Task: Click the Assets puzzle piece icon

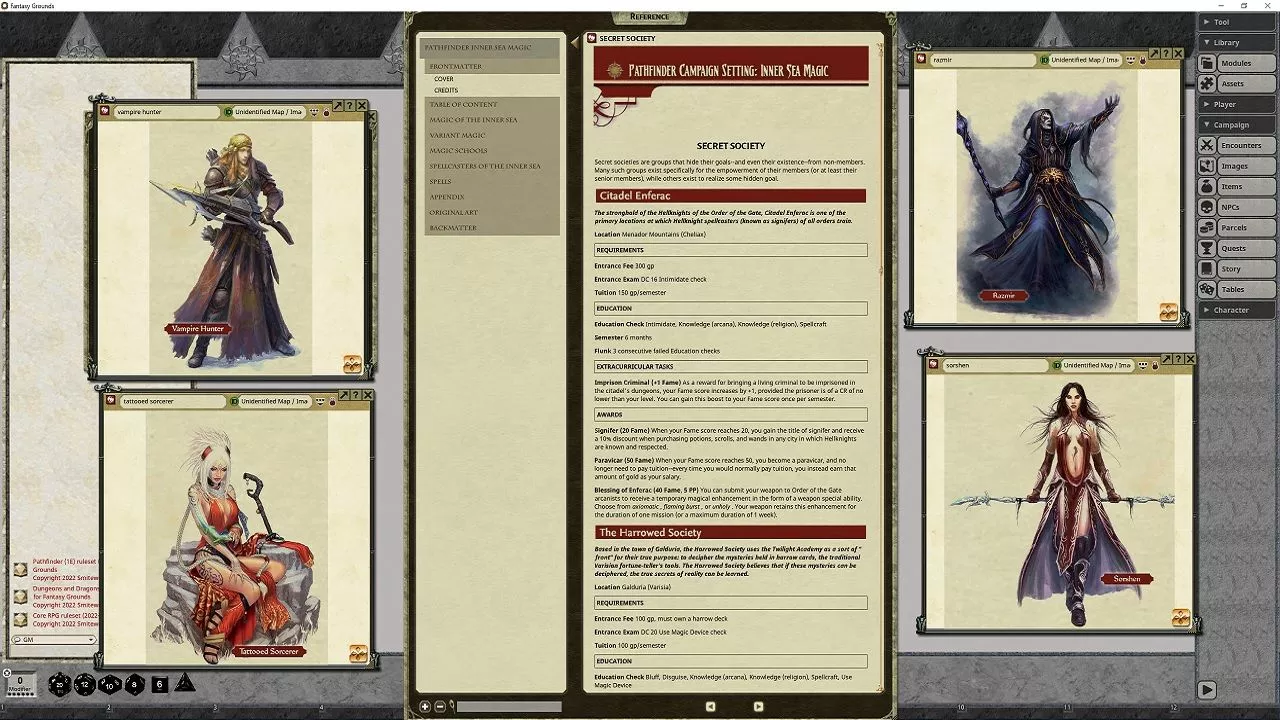Action: coord(1207,84)
